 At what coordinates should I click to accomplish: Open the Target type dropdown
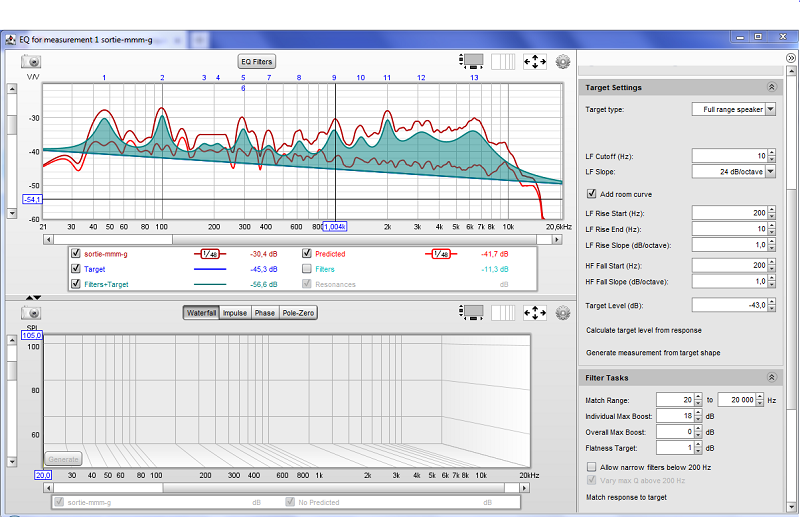(x=770, y=109)
